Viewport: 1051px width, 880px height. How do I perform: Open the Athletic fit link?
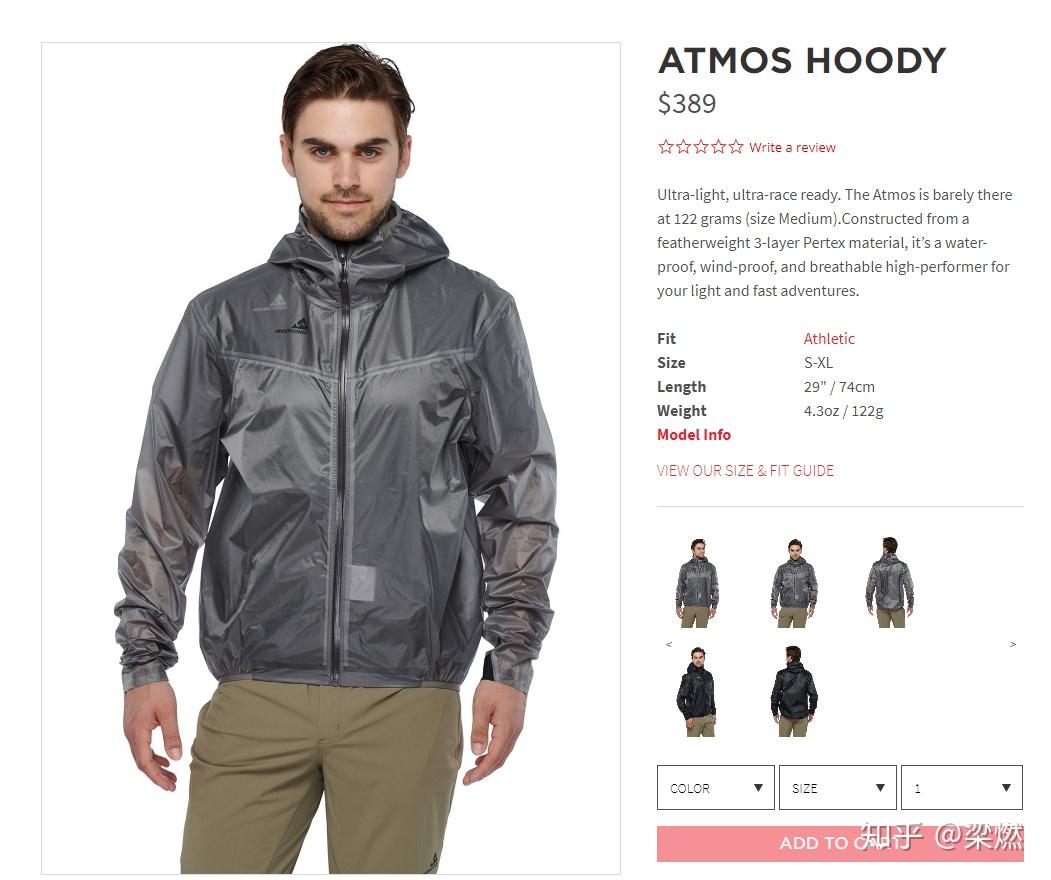829,338
